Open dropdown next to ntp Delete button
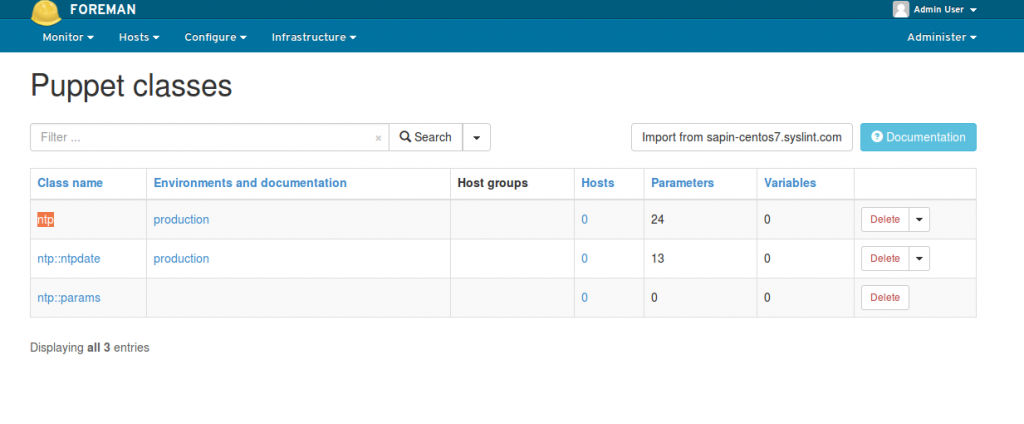 click(x=920, y=220)
